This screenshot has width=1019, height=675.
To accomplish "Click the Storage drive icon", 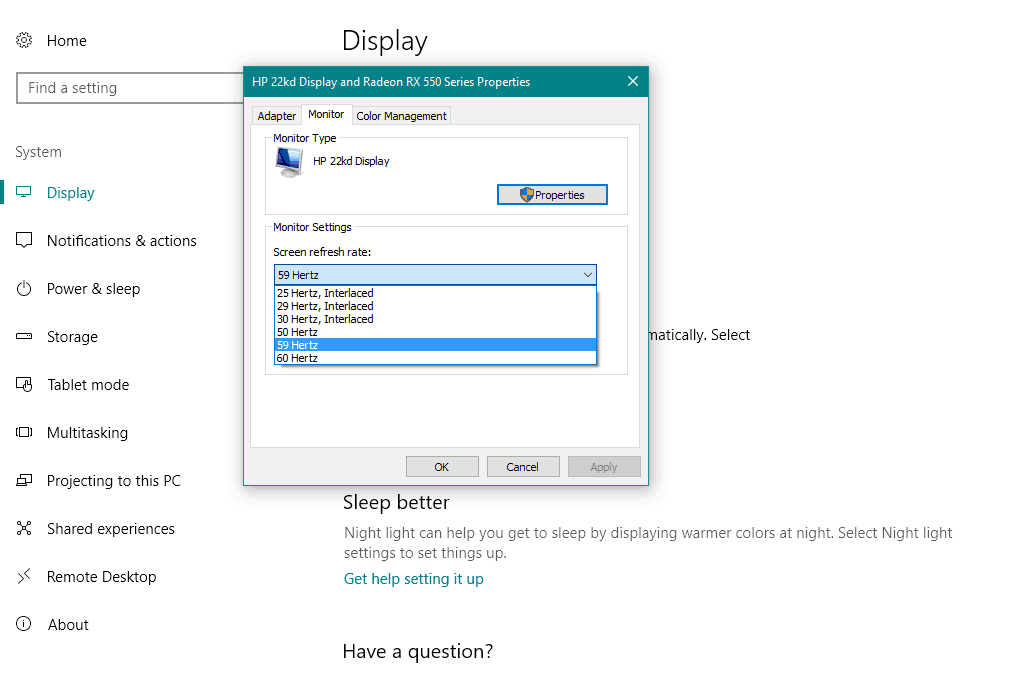I will [x=24, y=337].
